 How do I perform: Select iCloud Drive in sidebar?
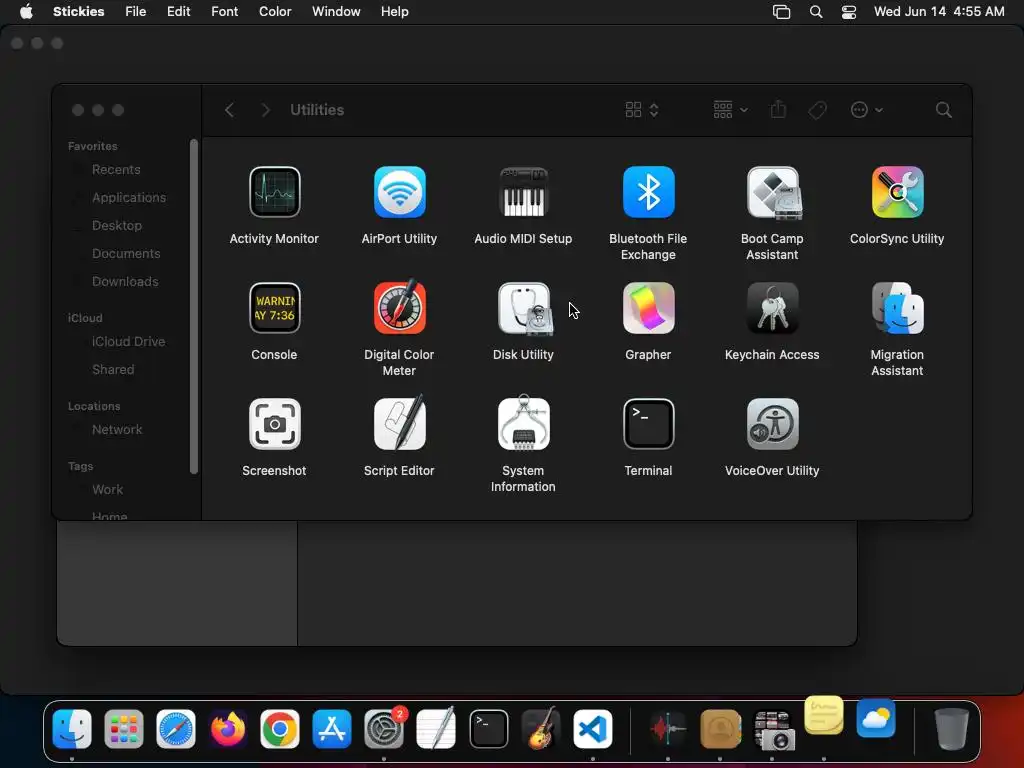(128, 342)
